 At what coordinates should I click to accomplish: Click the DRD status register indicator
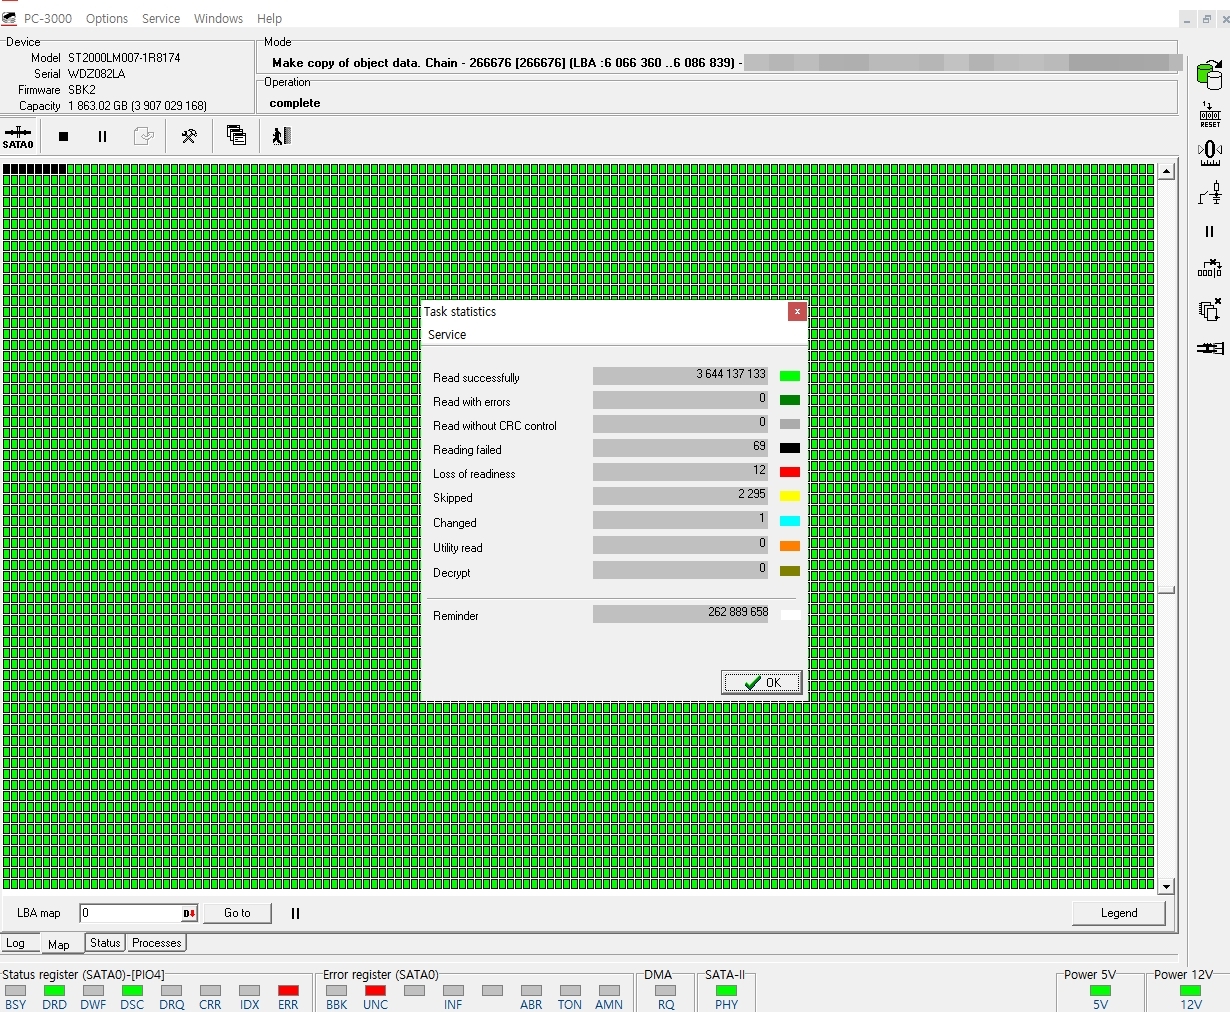pyautogui.click(x=54, y=991)
